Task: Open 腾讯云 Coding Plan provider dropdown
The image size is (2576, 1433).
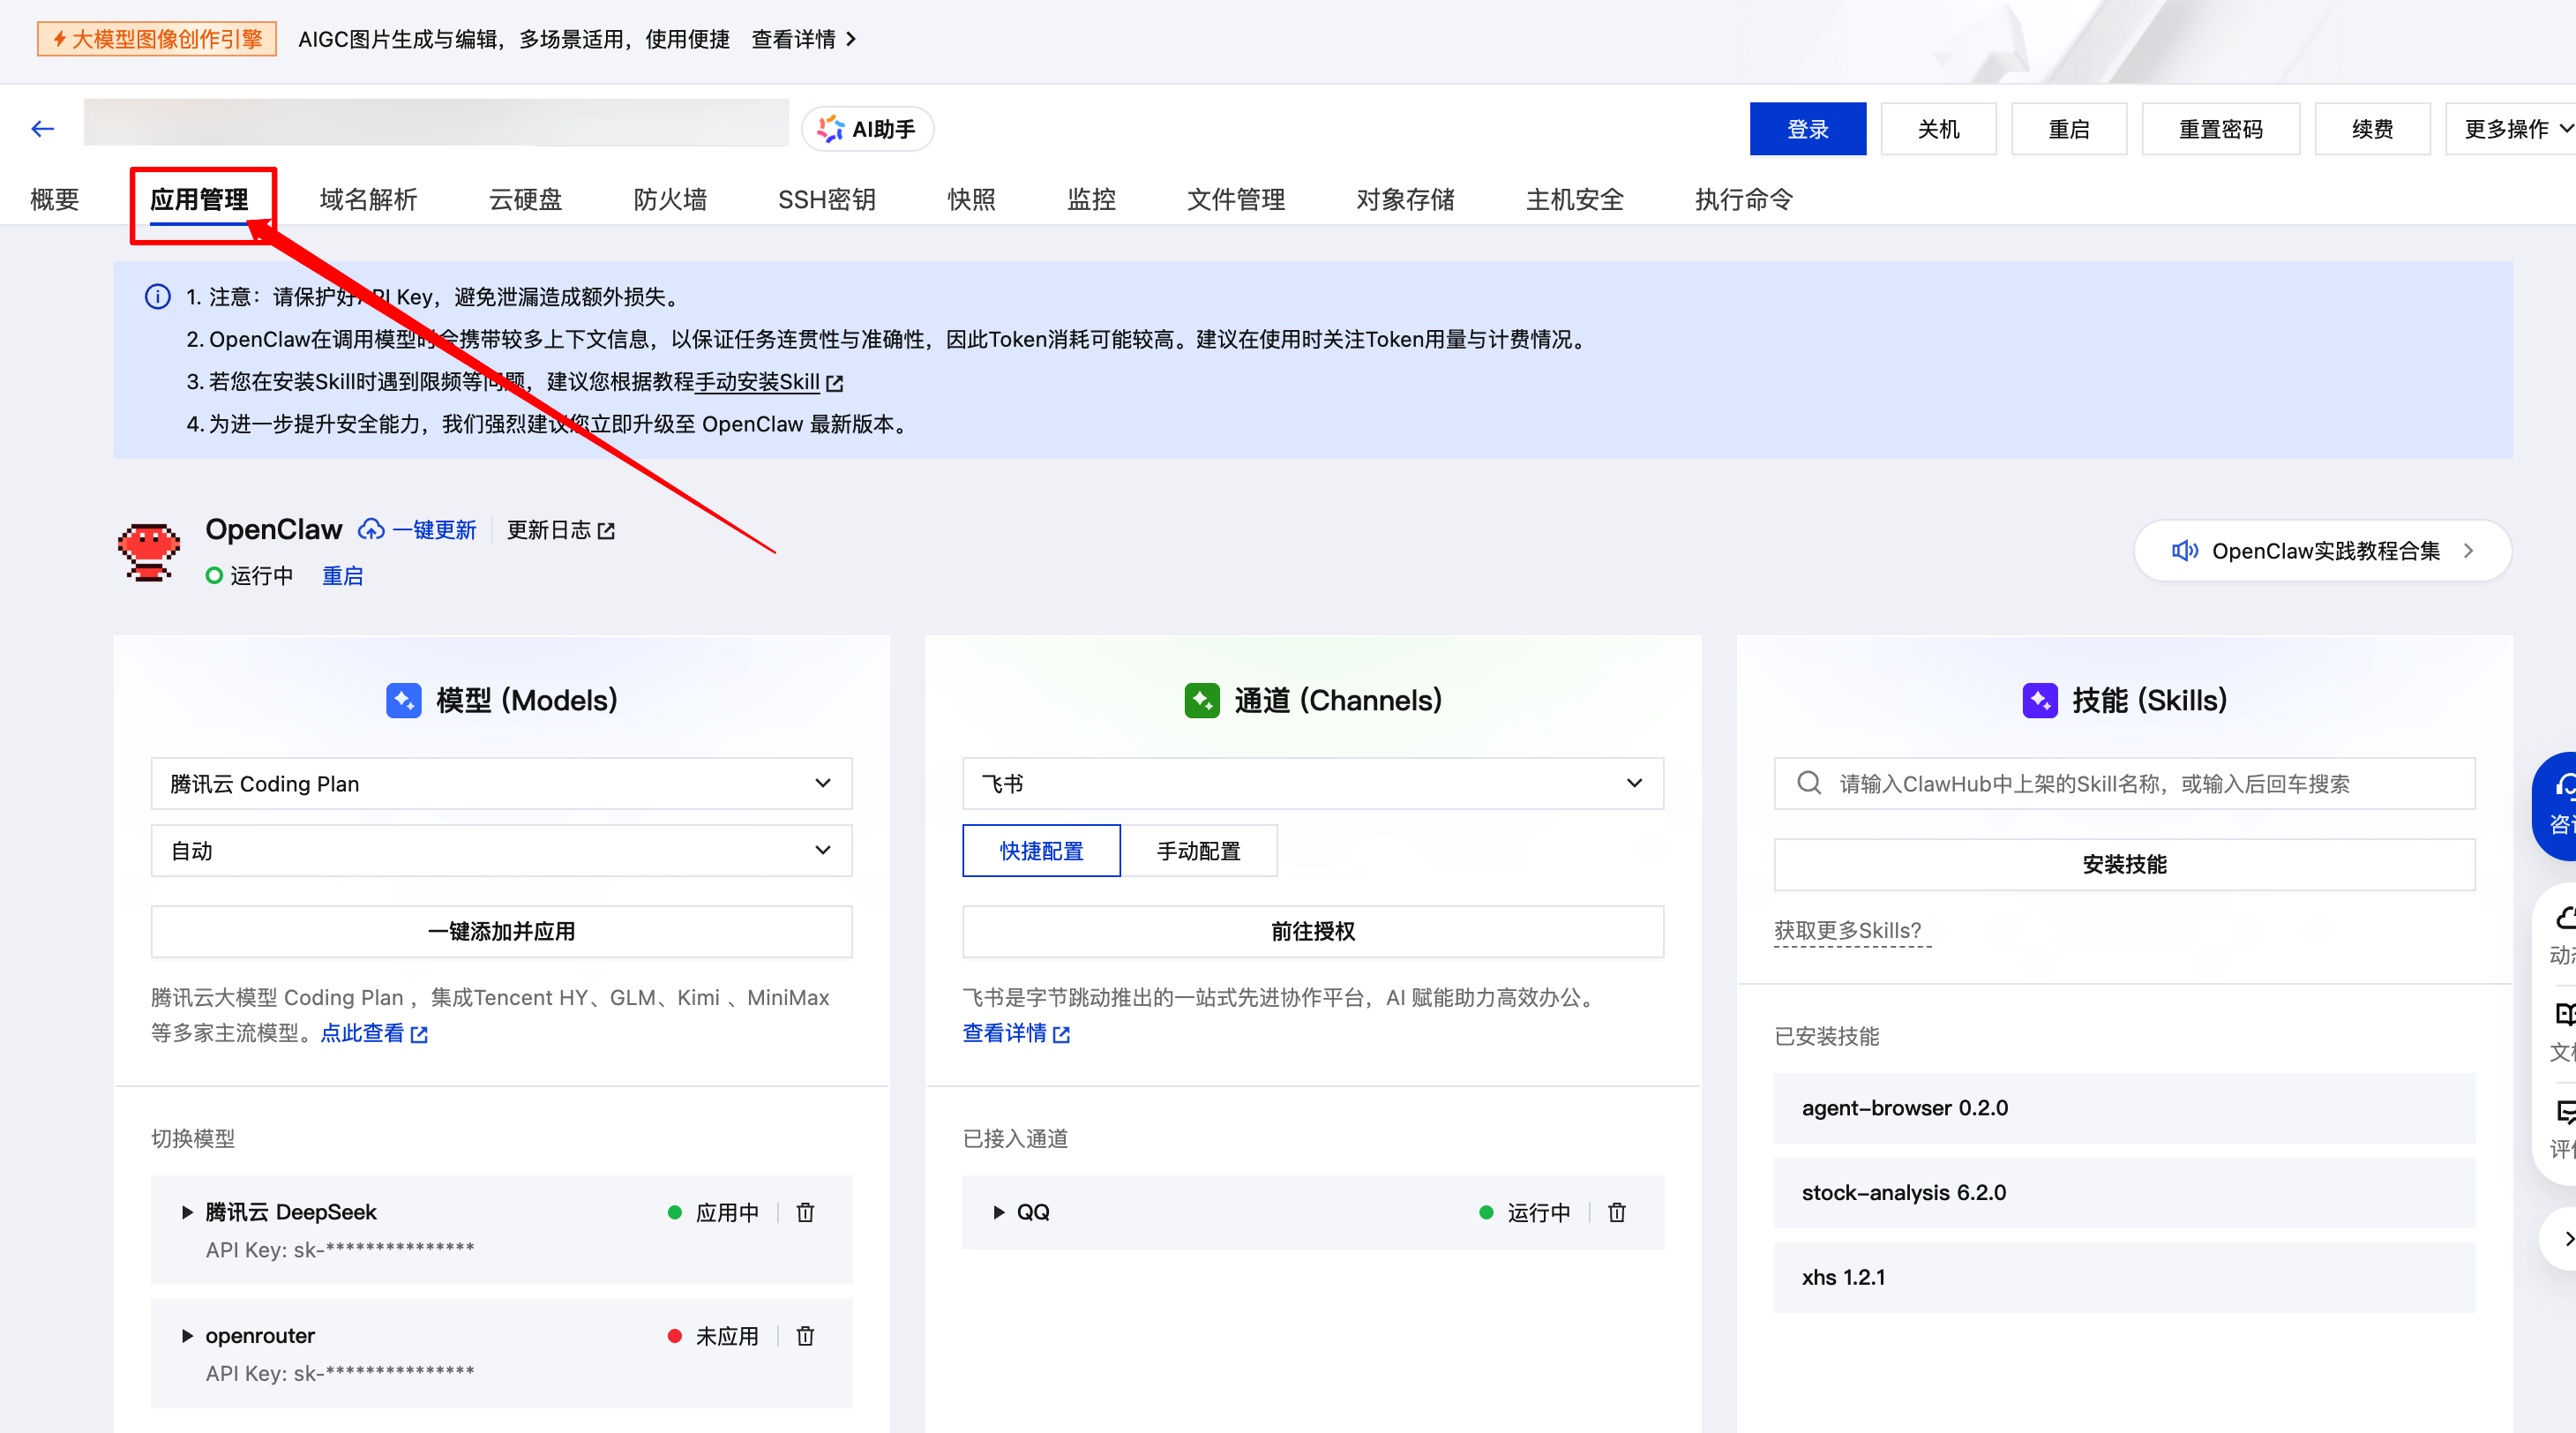Action: (x=501, y=784)
